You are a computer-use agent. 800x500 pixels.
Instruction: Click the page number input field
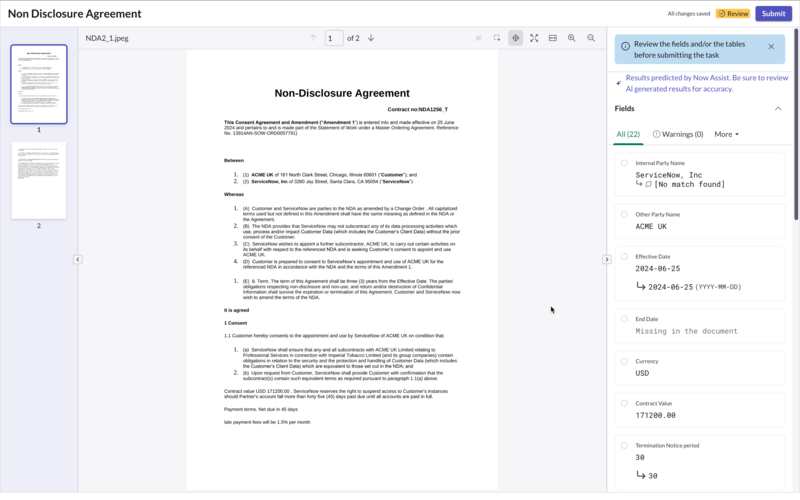(334, 38)
